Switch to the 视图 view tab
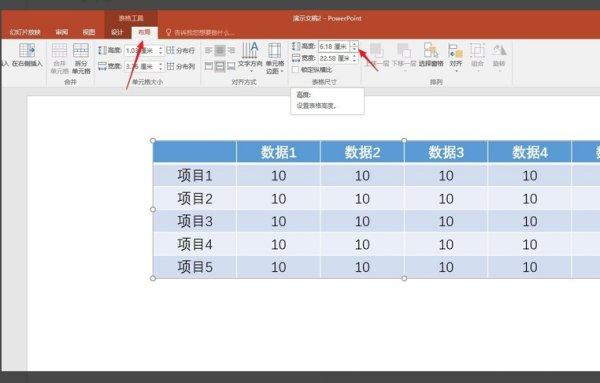This screenshot has height=383, width=600. tap(89, 32)
